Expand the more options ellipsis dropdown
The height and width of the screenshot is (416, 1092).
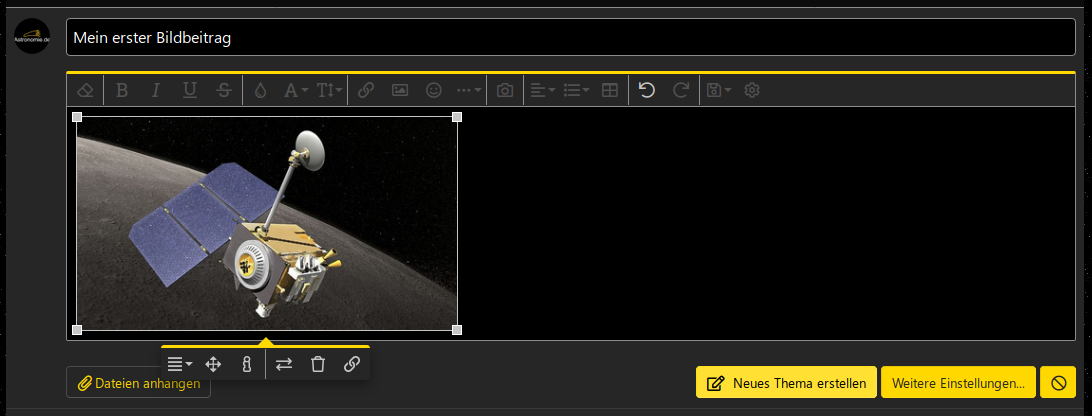(x=469, y=90)
